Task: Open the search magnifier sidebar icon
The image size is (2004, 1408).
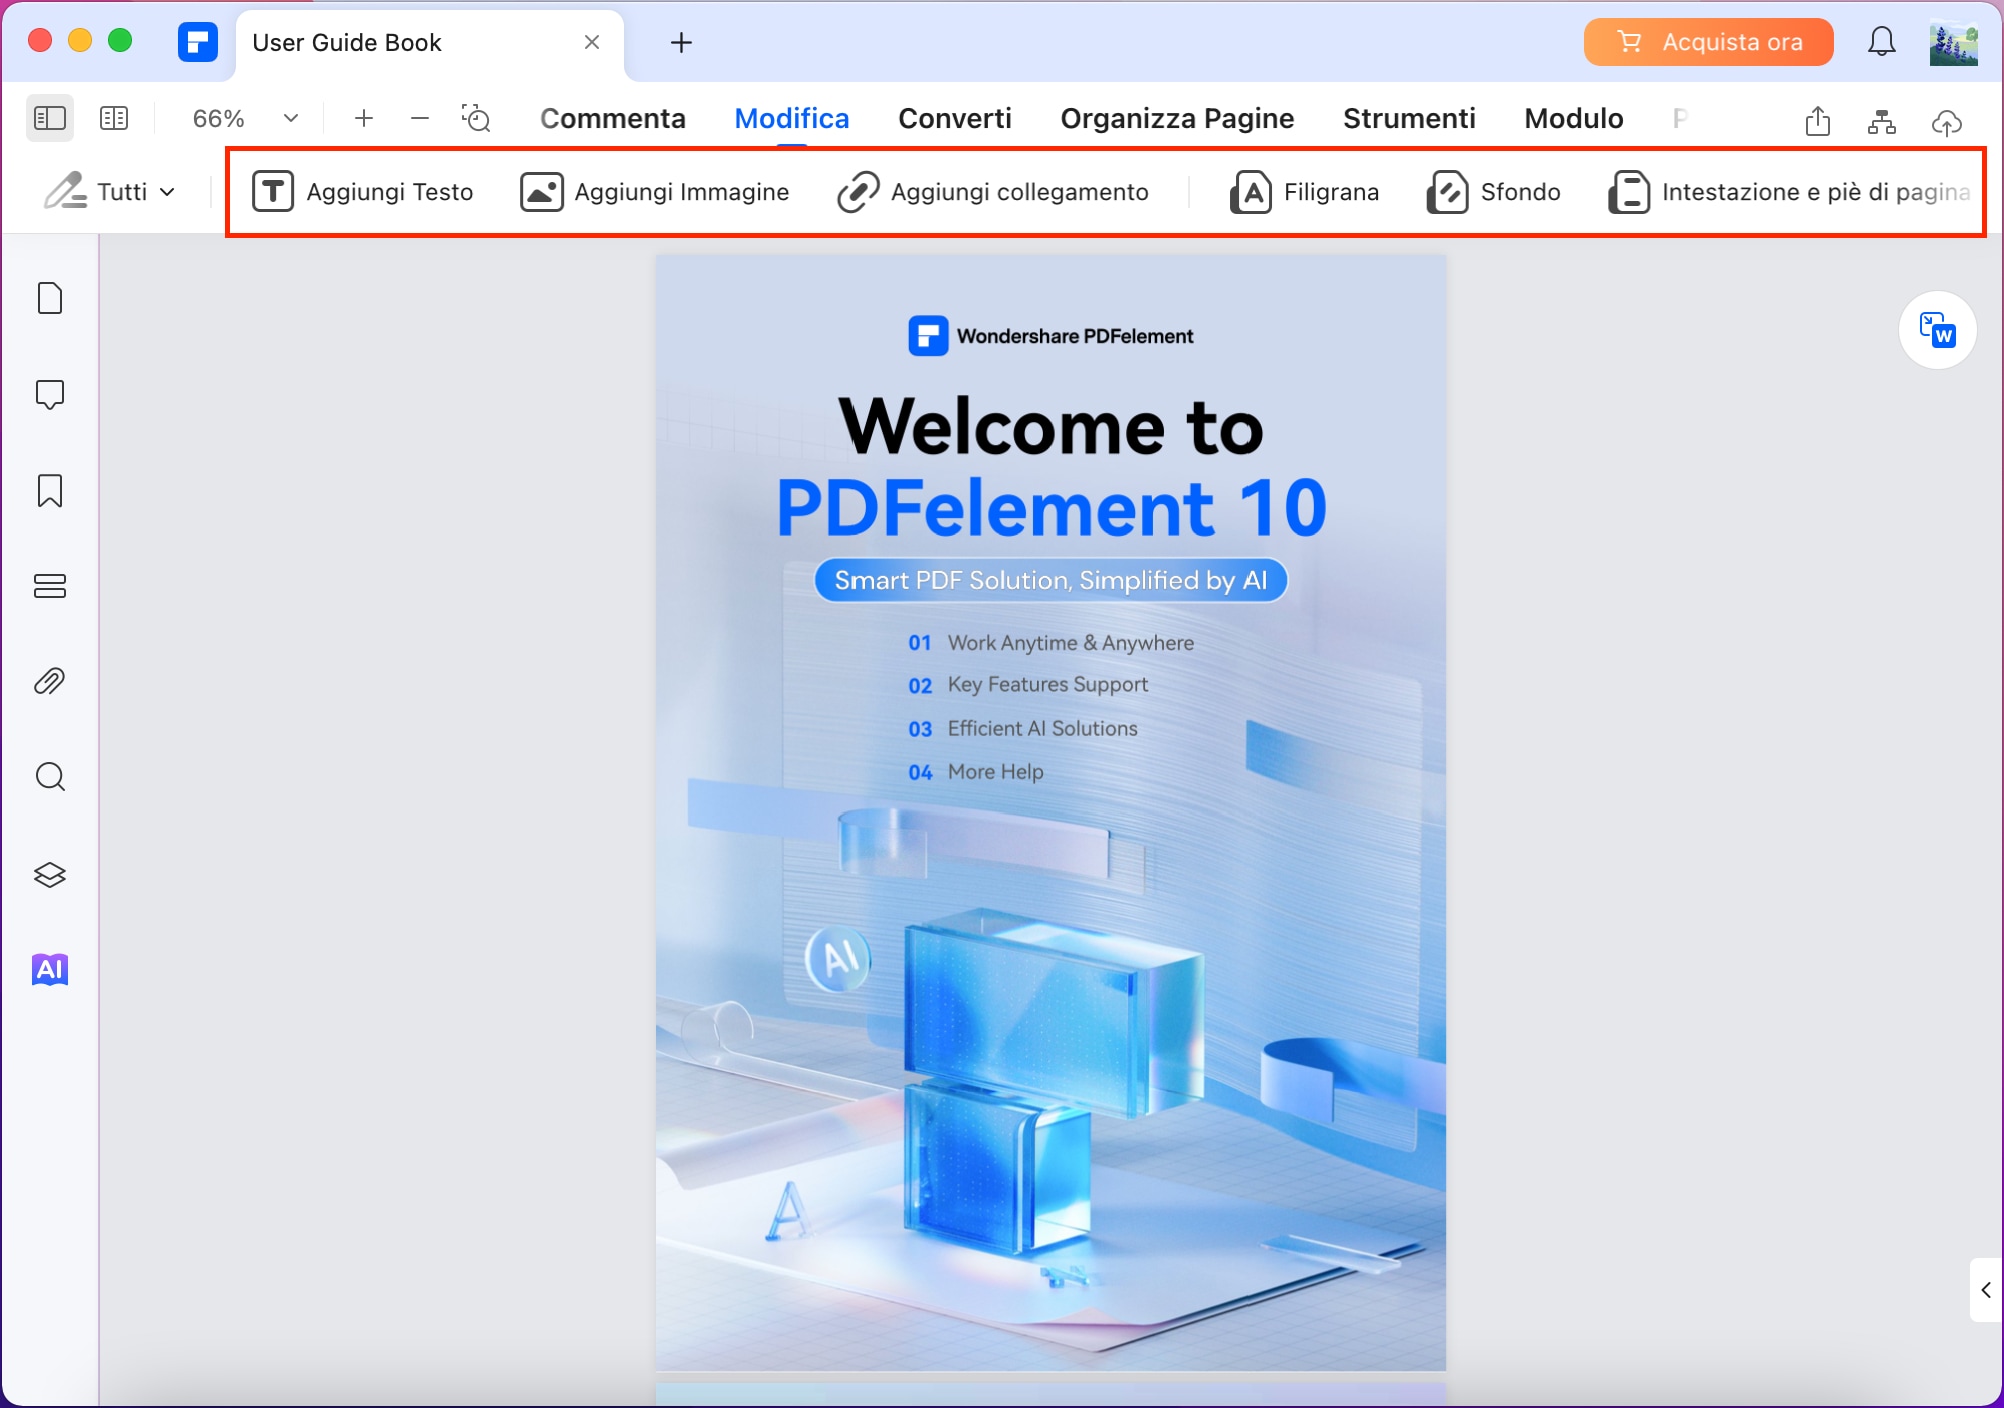Action: coord(50,777)
